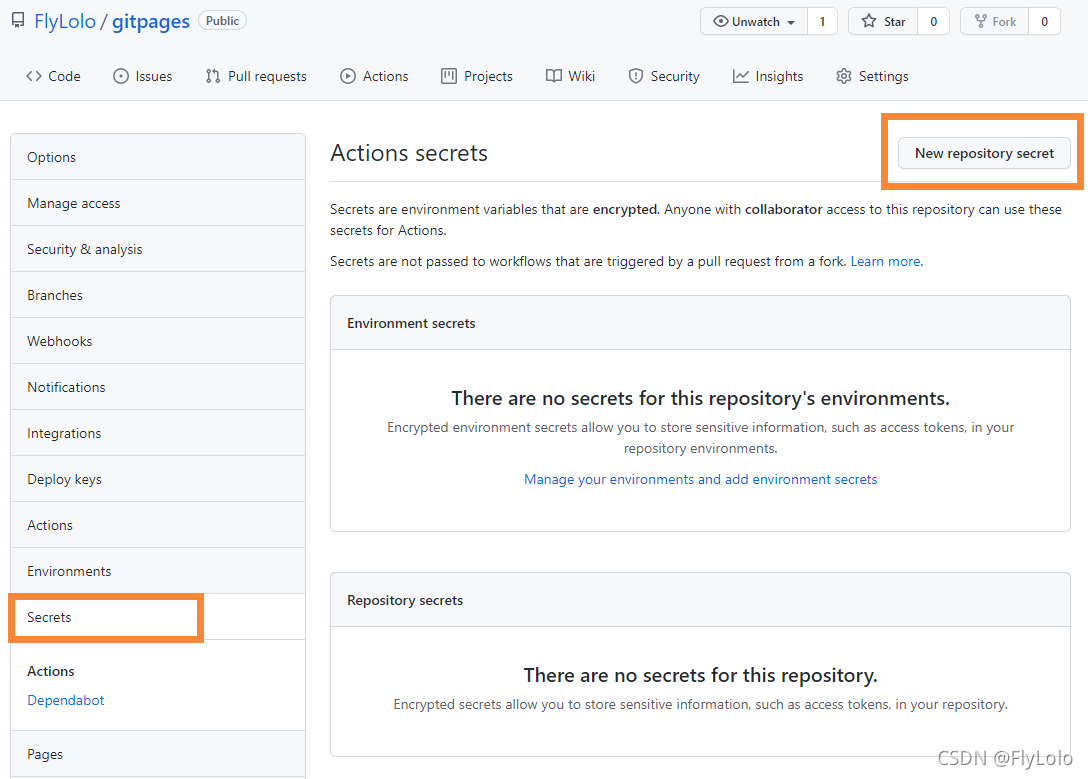1088x779 pixels.
Task: Open Environments settings
Action: (158, 571)
